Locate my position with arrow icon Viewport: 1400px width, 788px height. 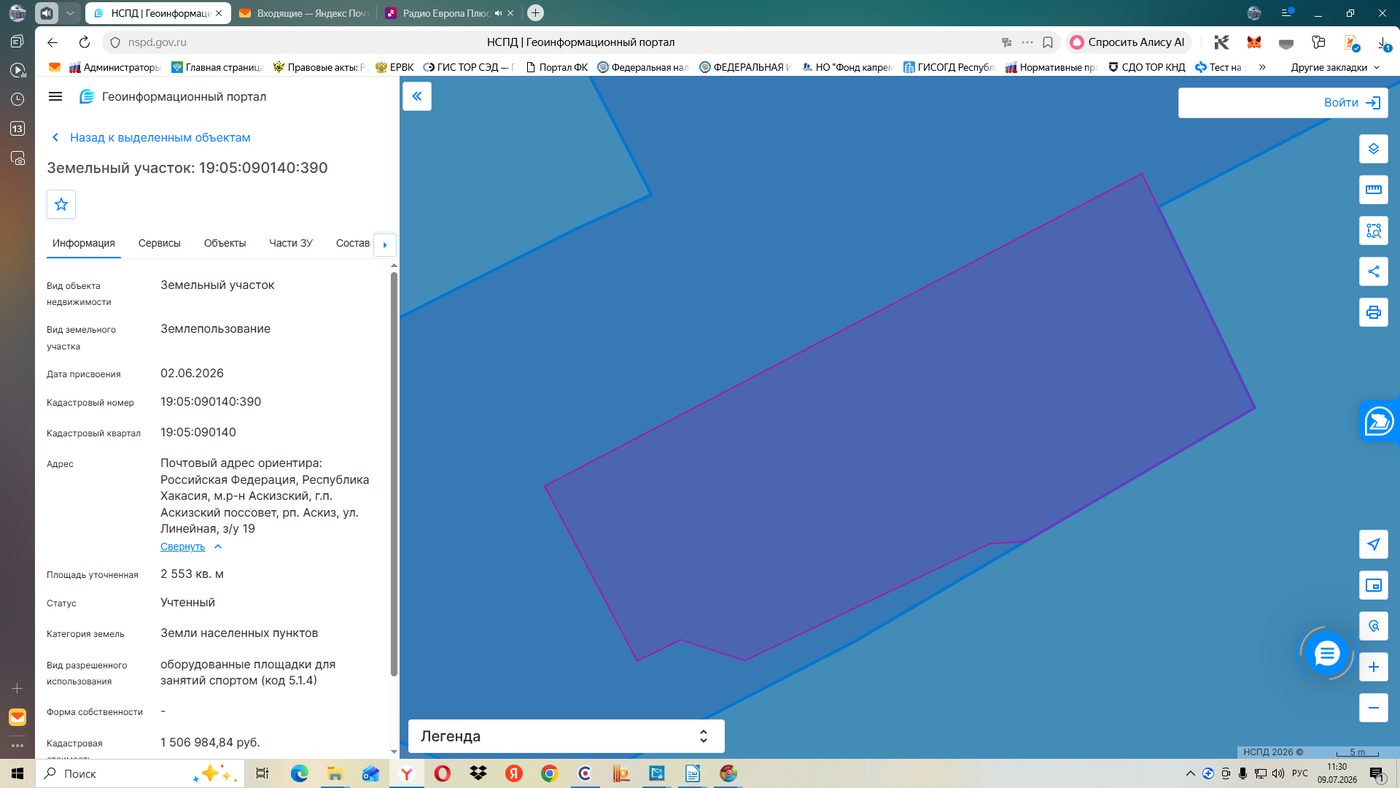click(1373, 544)
